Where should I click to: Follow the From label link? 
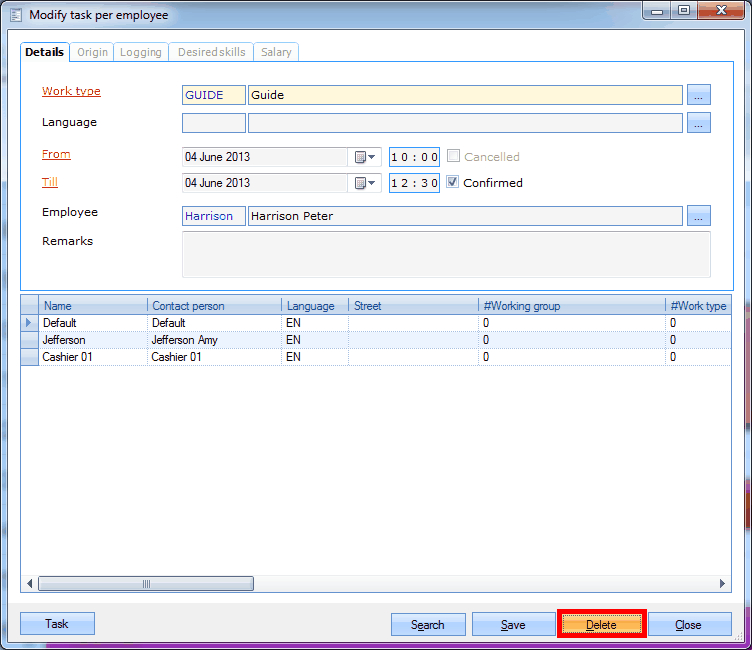point(56,154)
